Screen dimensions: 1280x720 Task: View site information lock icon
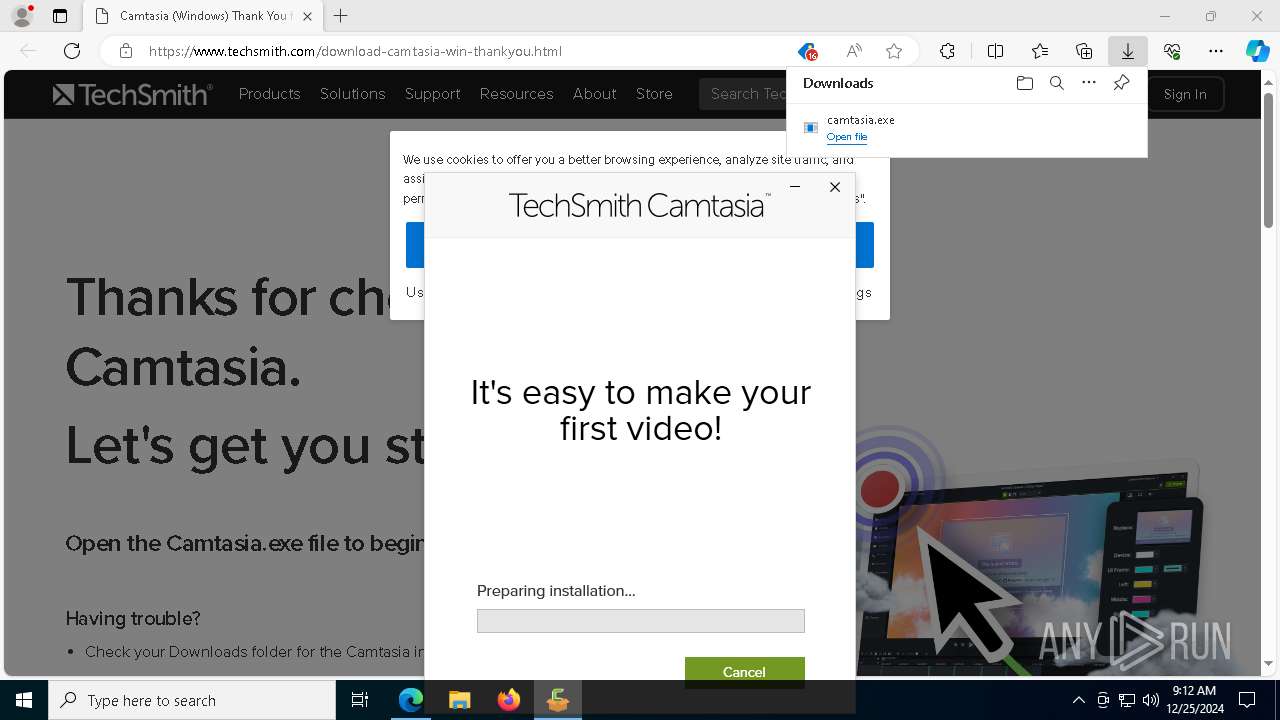point(125,51)
